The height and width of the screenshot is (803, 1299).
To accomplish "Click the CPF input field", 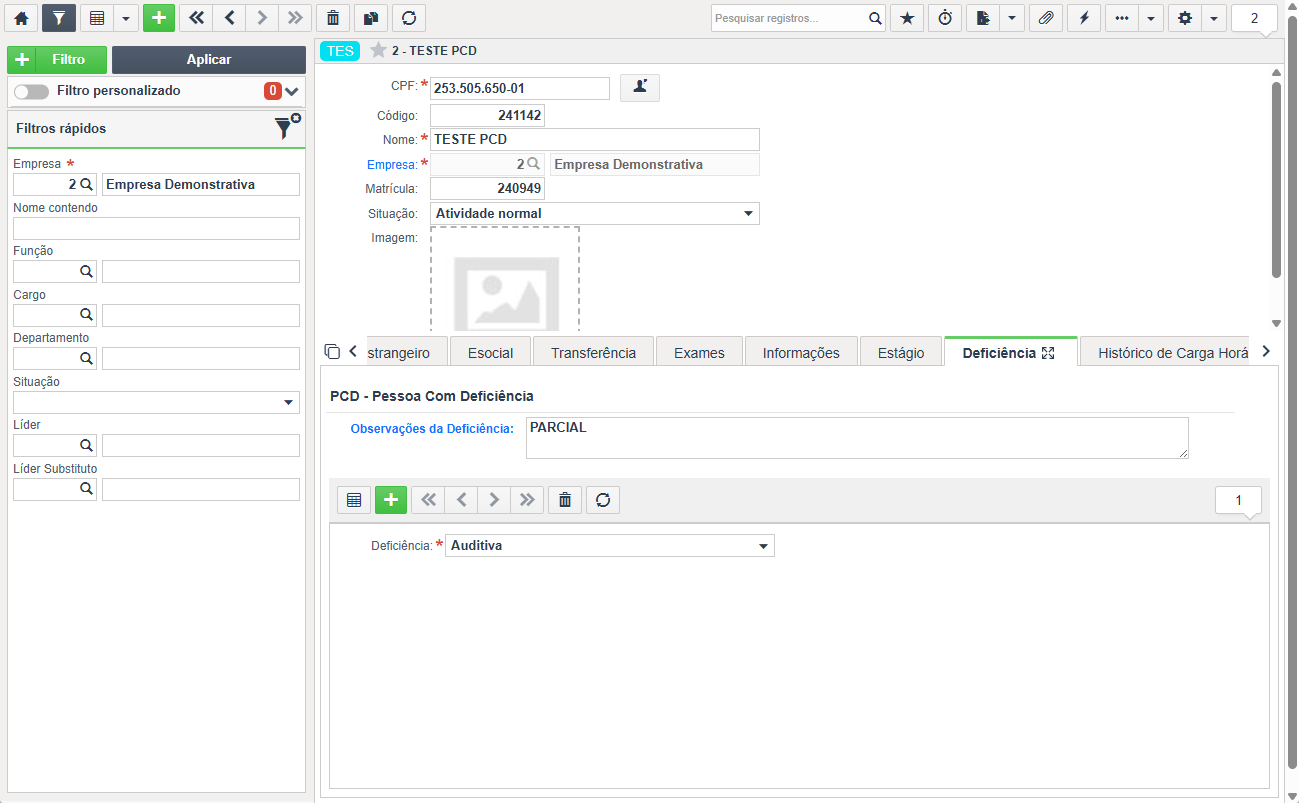I will (520, 88).
